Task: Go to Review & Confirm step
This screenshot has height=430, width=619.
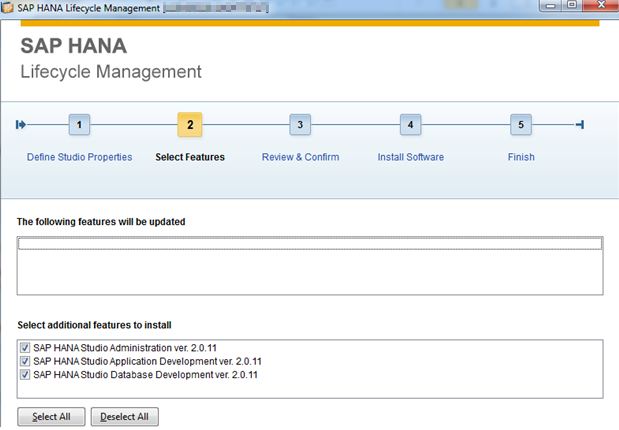Action: tap(300, 157)
